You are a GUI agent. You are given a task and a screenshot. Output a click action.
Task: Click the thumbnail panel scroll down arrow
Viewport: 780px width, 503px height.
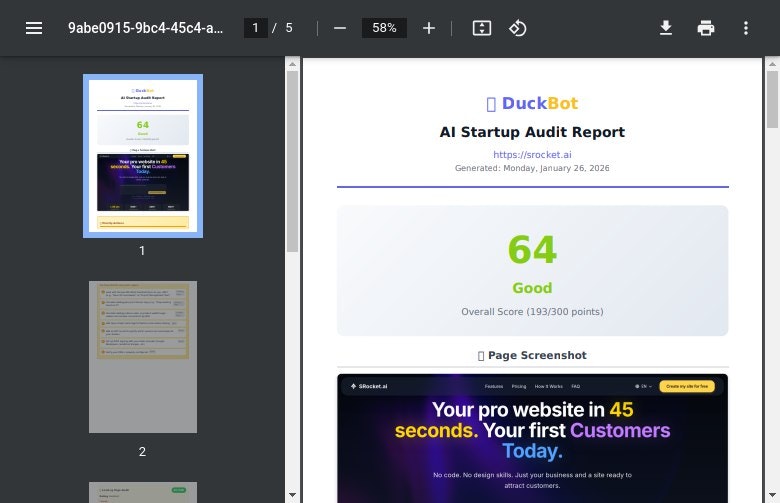coord(292,495)
